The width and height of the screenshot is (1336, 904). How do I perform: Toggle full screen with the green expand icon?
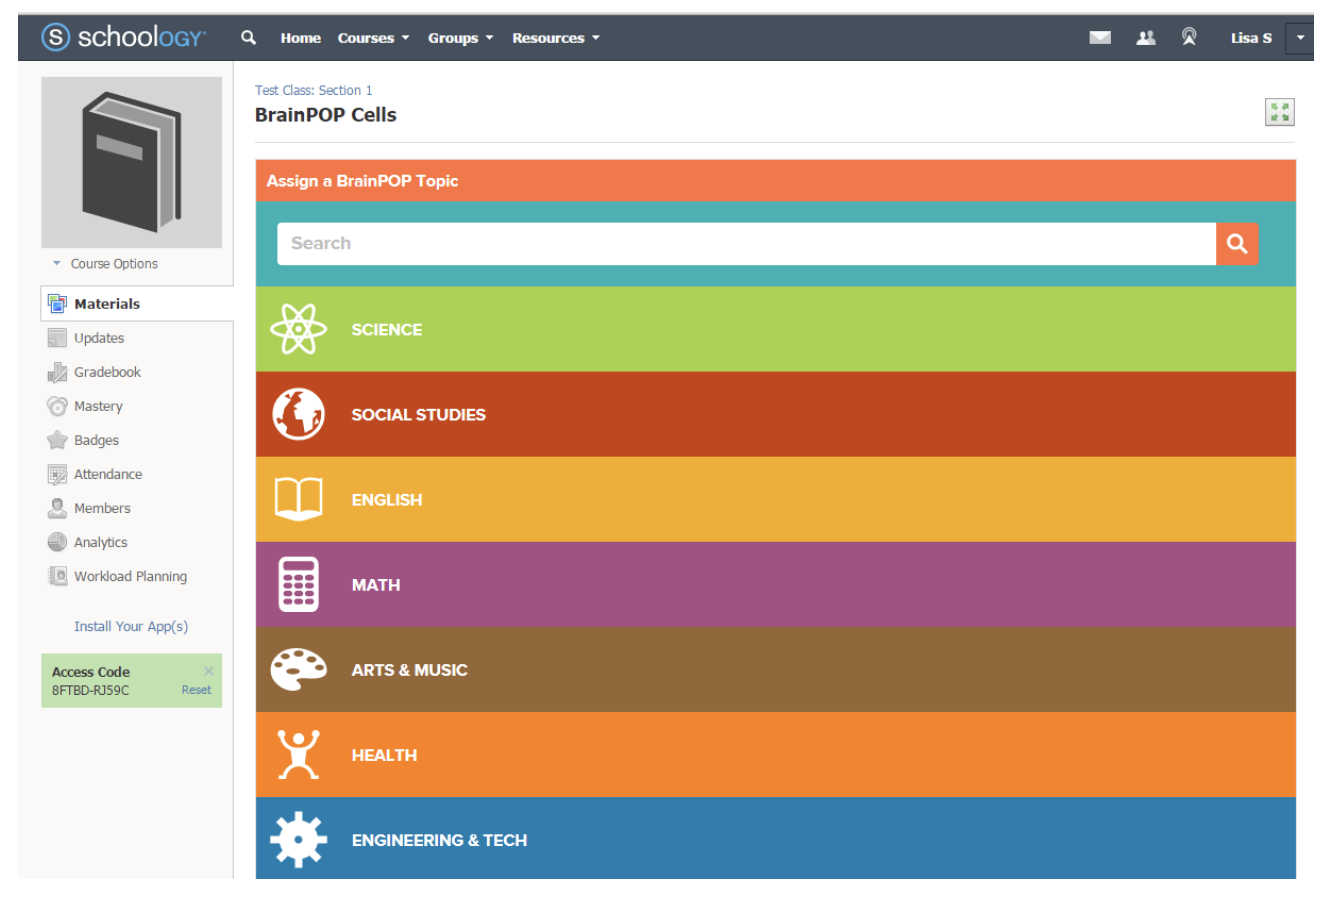1279,112
